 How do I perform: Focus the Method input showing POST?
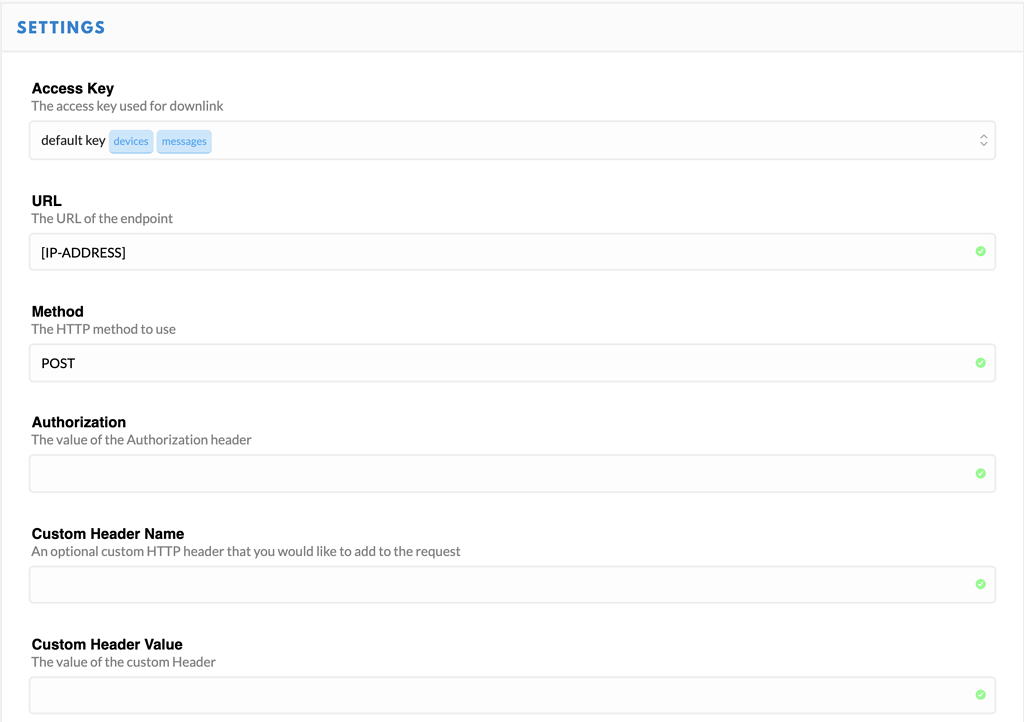pyautogui.click(x=500, y=363)
